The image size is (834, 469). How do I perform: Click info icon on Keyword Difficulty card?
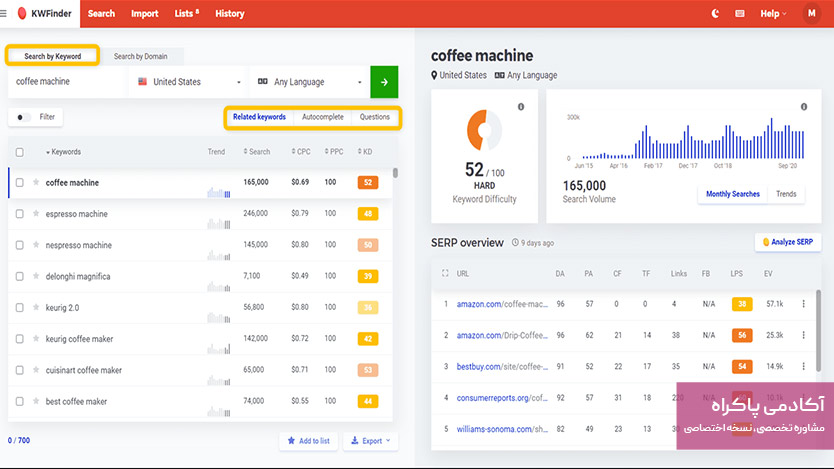click(521, 107)
